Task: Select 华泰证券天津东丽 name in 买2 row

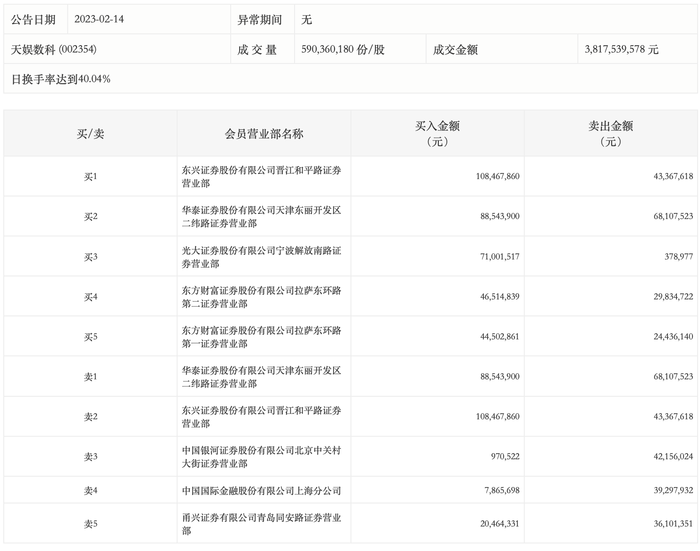Action: click(261, 217)
